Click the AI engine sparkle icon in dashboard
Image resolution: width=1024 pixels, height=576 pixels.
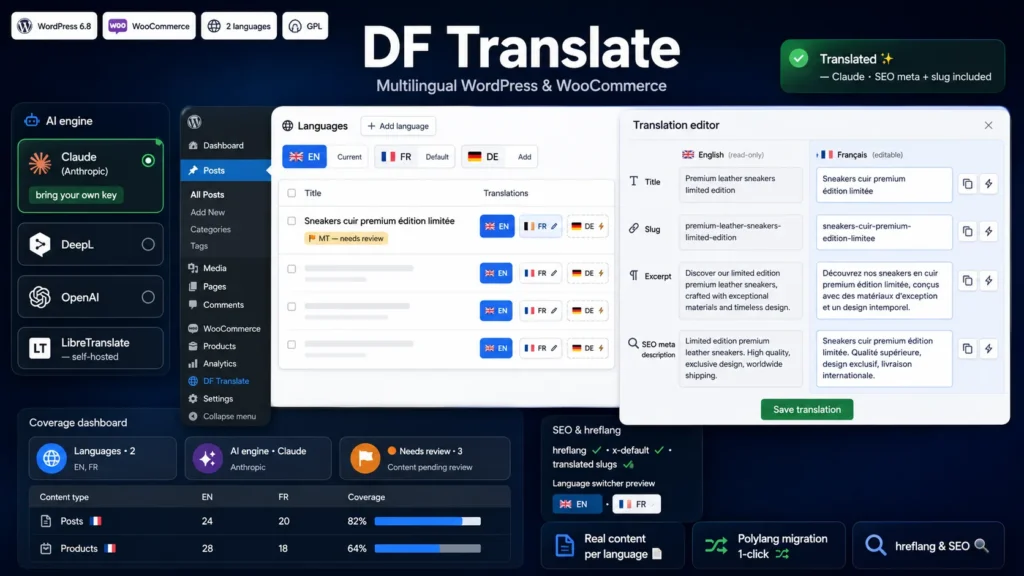point(208,458)
